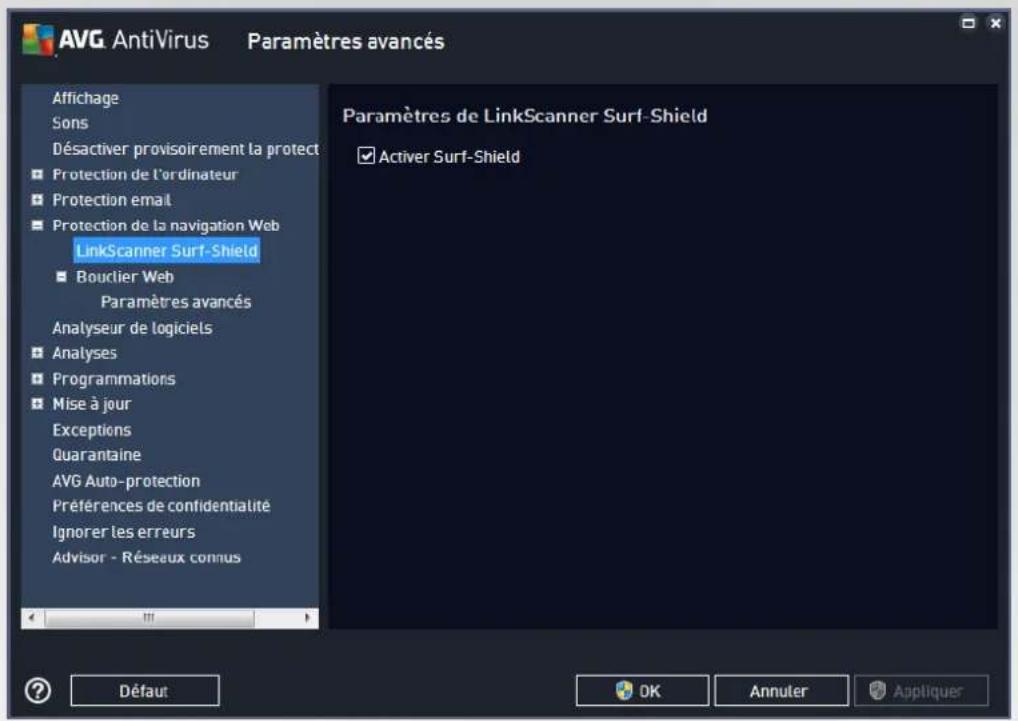Expand Protection email node
Screen dimensions: 1018x721
(x=37, y=199)
